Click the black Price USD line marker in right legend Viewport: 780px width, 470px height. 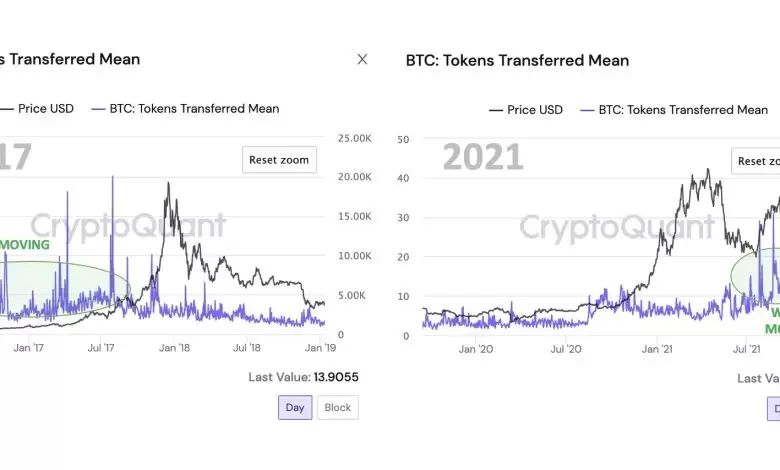[x=496, y=110]
